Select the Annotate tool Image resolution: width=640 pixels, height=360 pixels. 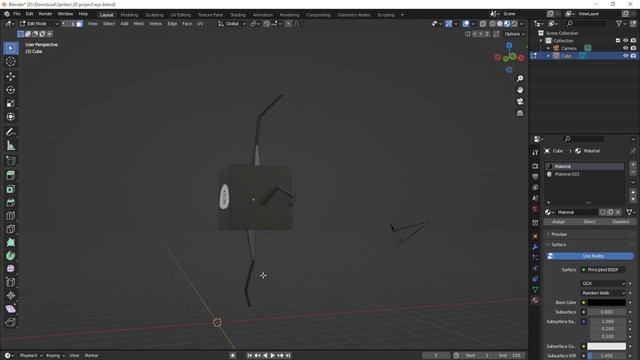pos(11,132)
